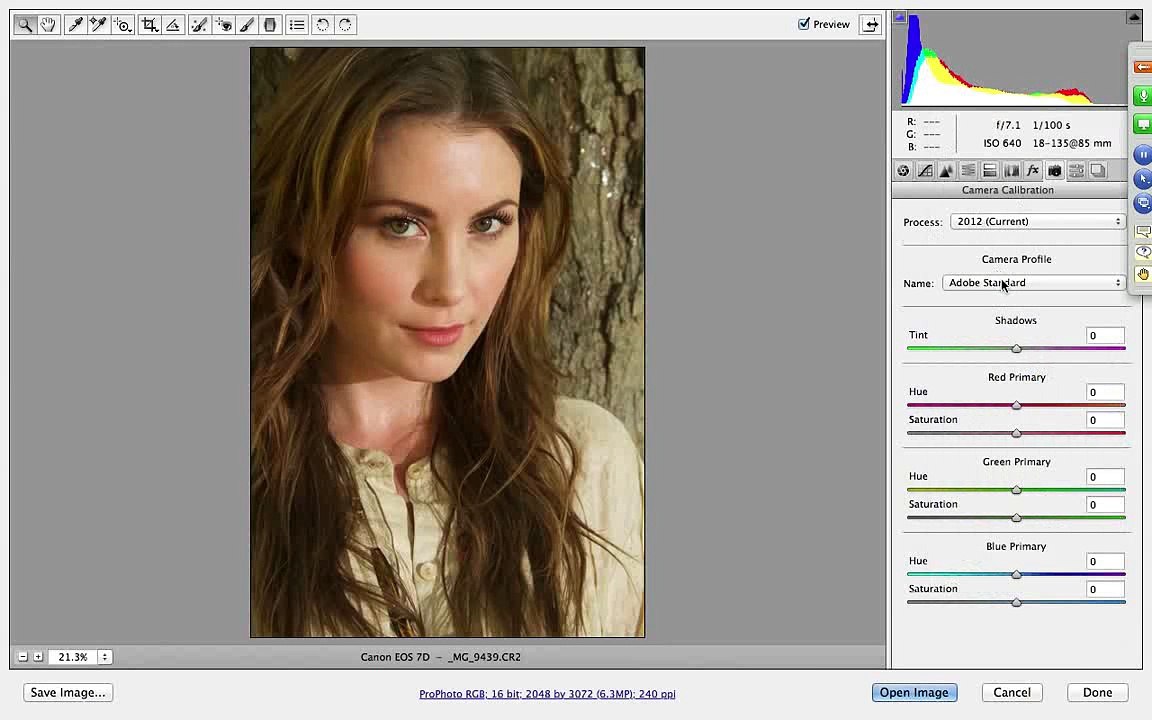The height and width of the screenshot is (720, 1152).
Task: Click the blue pause recording button
Action: click(1142, 155)
